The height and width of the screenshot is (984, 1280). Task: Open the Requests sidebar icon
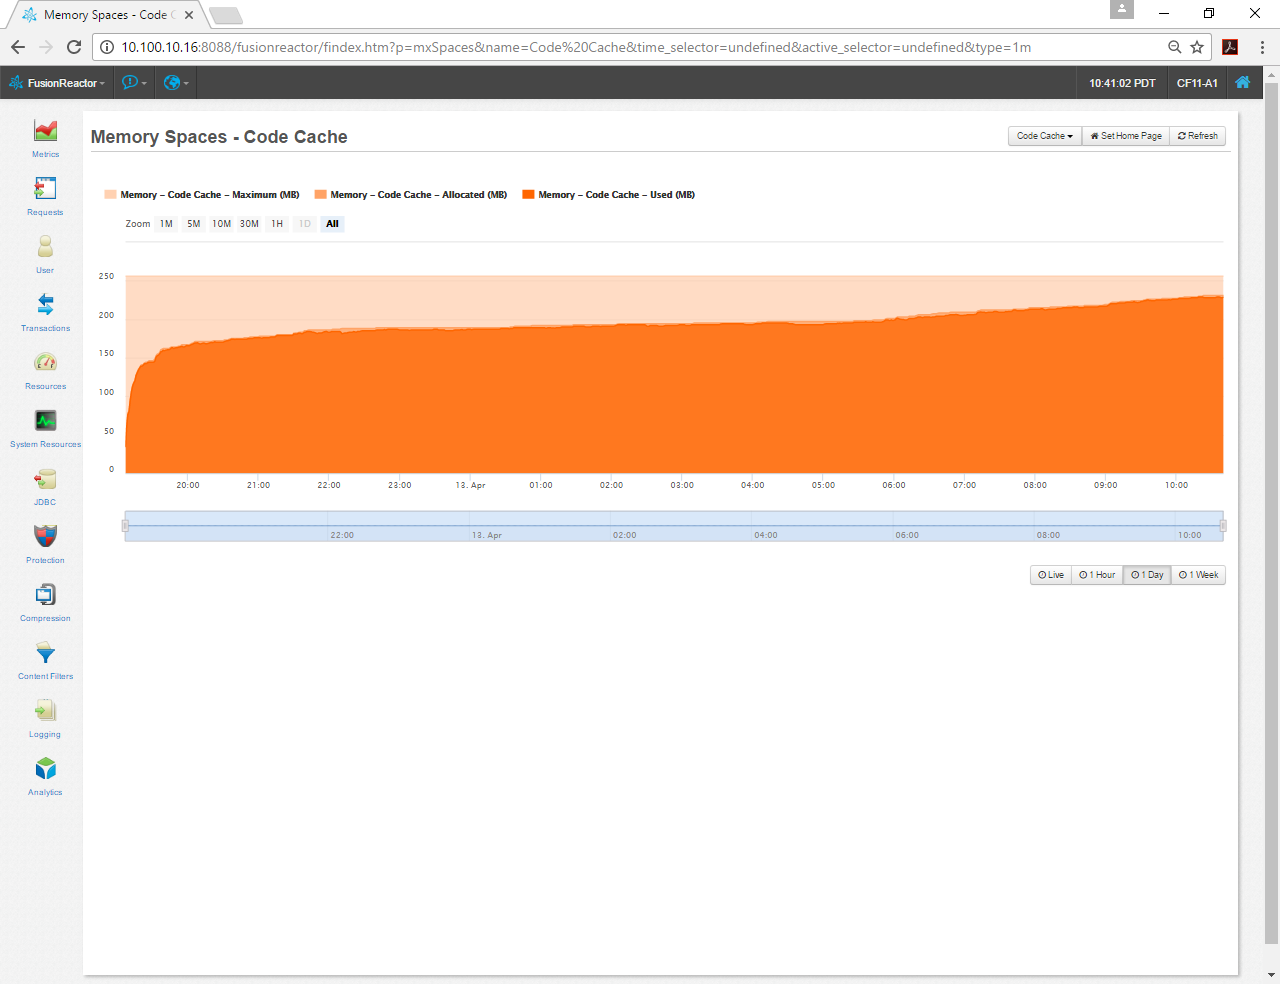(x=45, y=188)
